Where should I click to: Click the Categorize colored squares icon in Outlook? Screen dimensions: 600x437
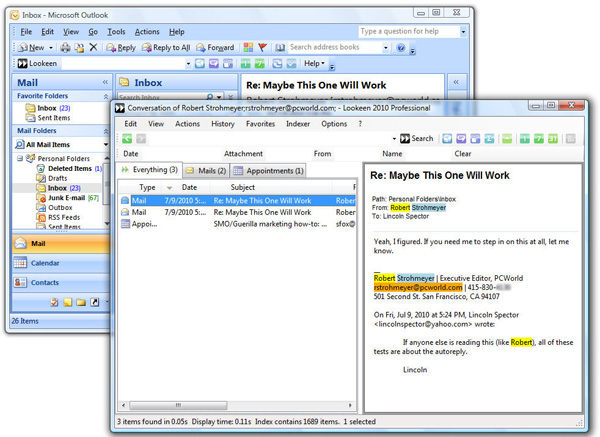248,47
